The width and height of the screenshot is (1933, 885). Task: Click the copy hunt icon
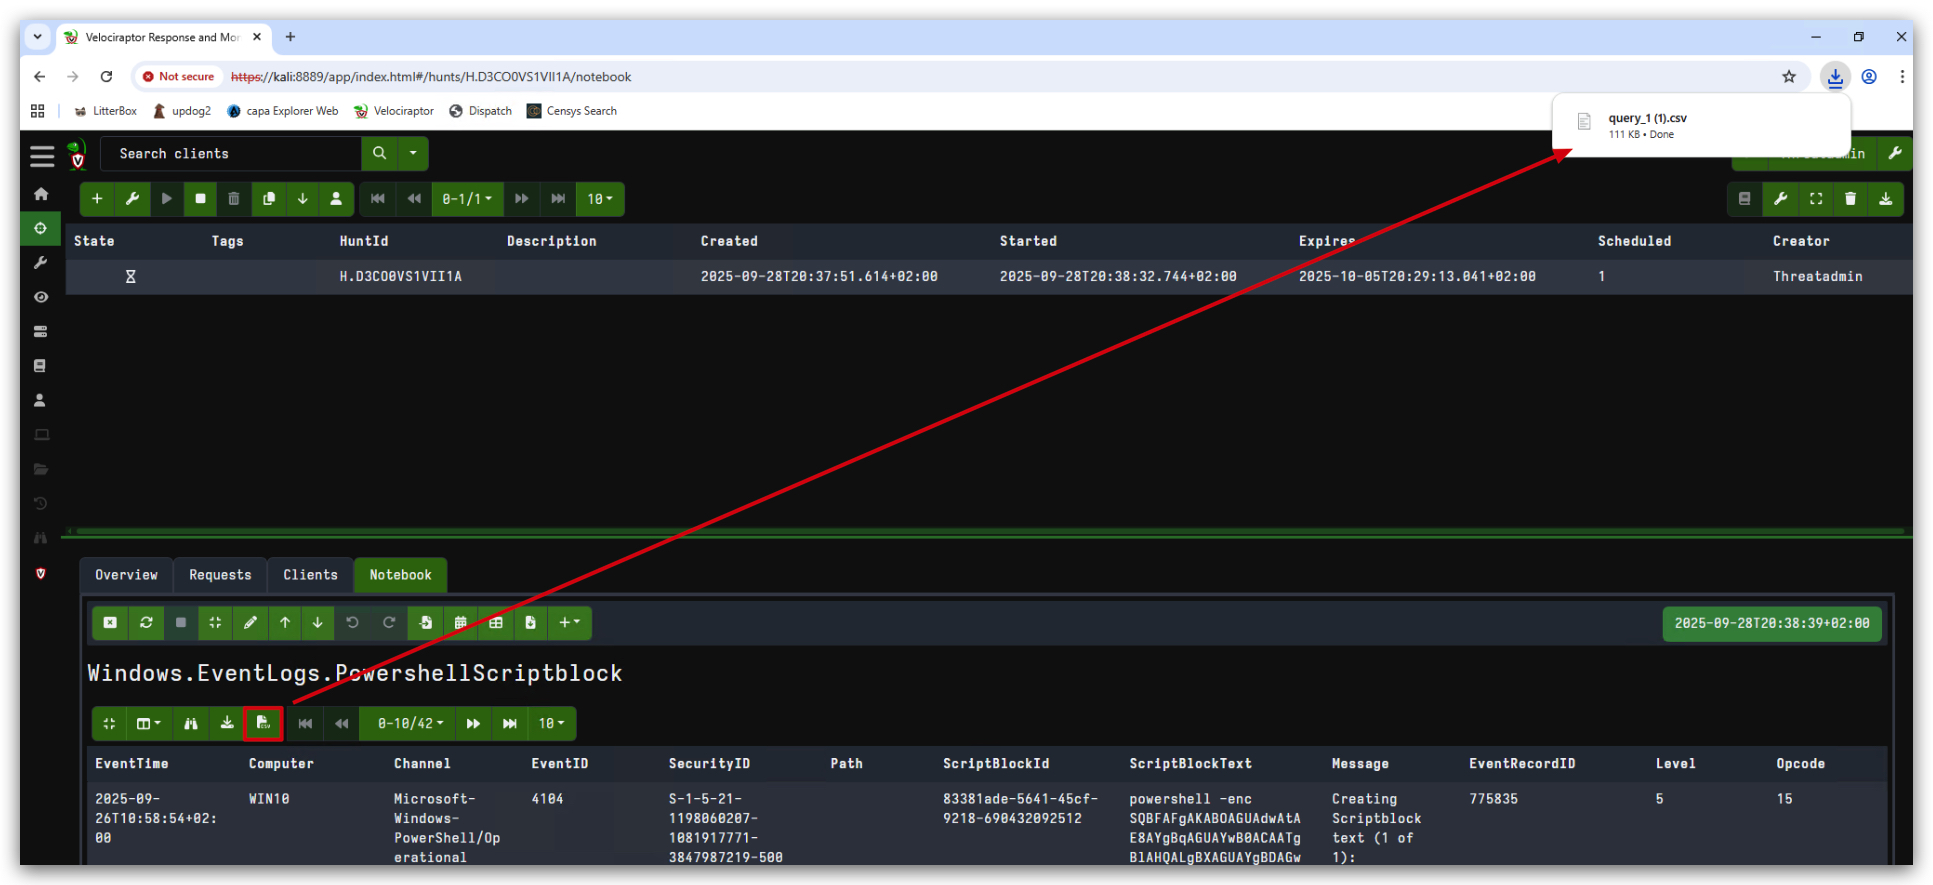[268, 199]
